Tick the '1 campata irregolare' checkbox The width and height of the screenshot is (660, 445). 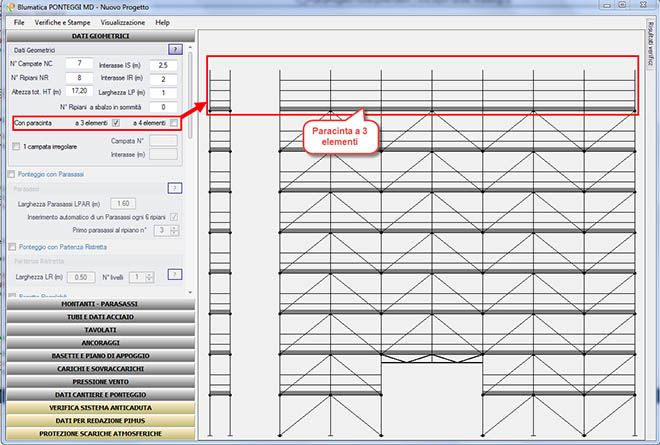15,147
